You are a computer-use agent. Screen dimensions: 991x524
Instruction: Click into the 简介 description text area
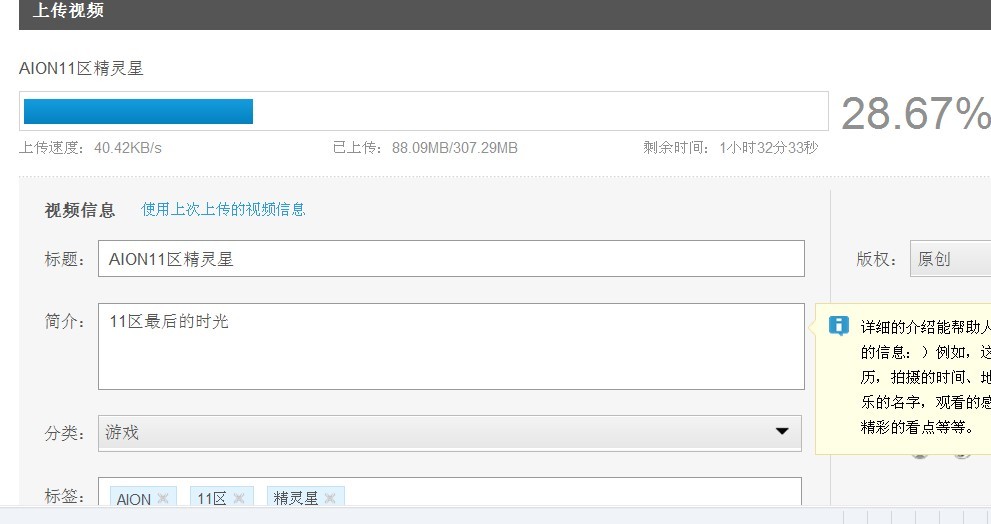coord(451,346)
